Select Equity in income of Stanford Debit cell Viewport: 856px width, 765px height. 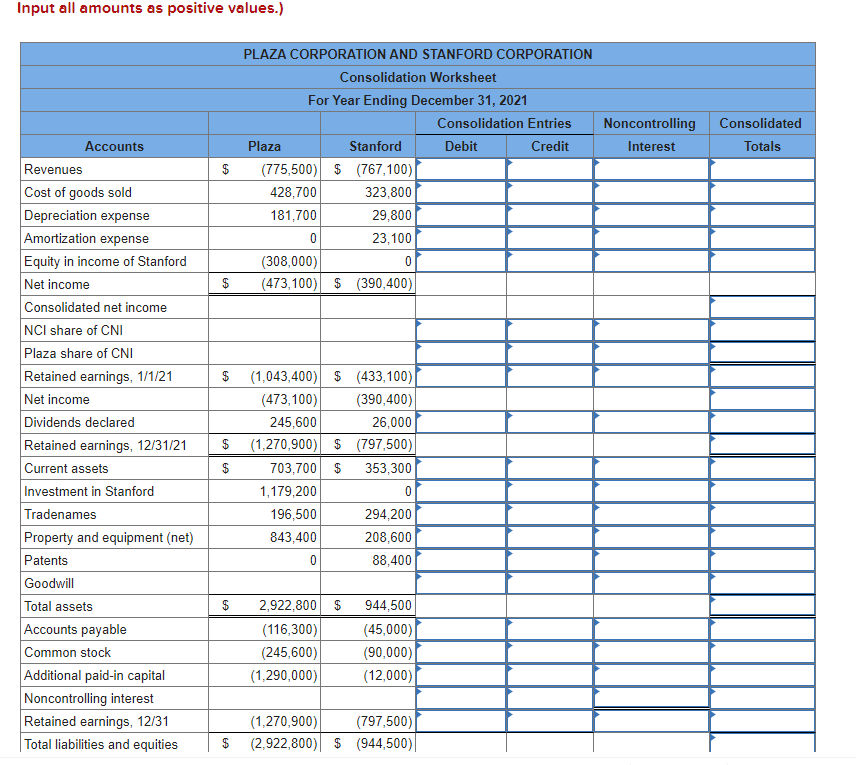click(461, 261)
